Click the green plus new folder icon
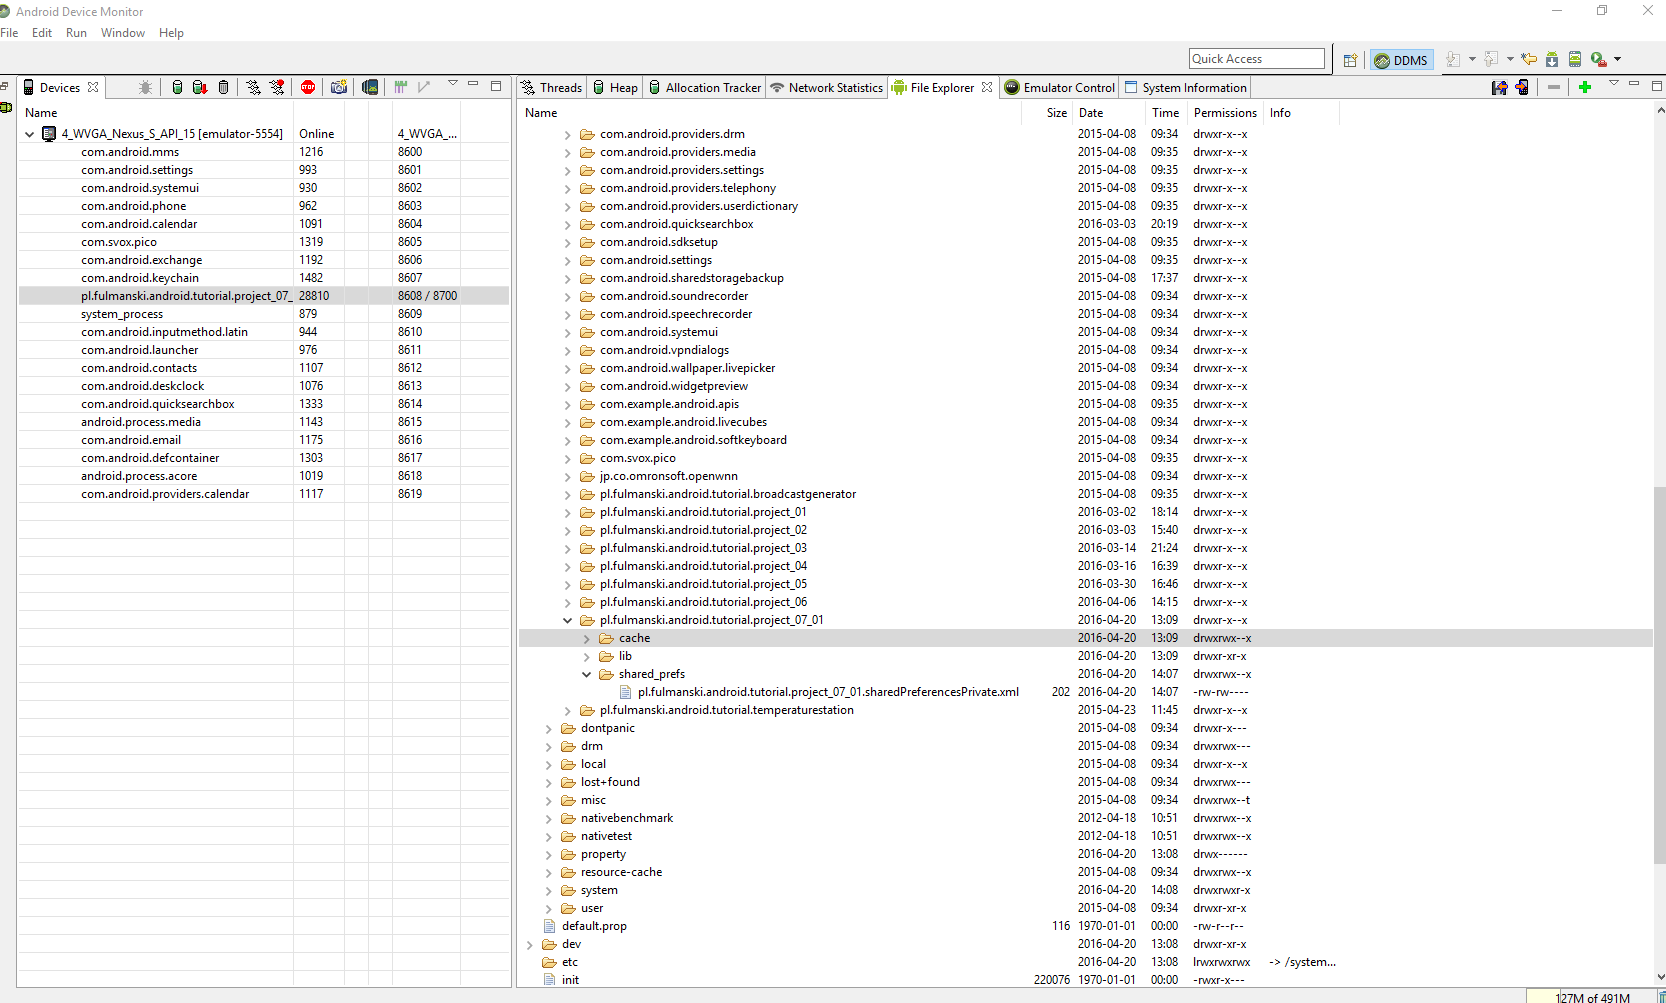Image resolution: width=1666 pixels, height=1003 pixels. point(1585,87)
